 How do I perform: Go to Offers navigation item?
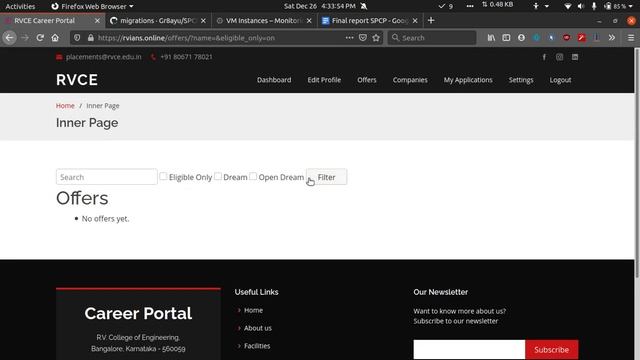point(367,80)
